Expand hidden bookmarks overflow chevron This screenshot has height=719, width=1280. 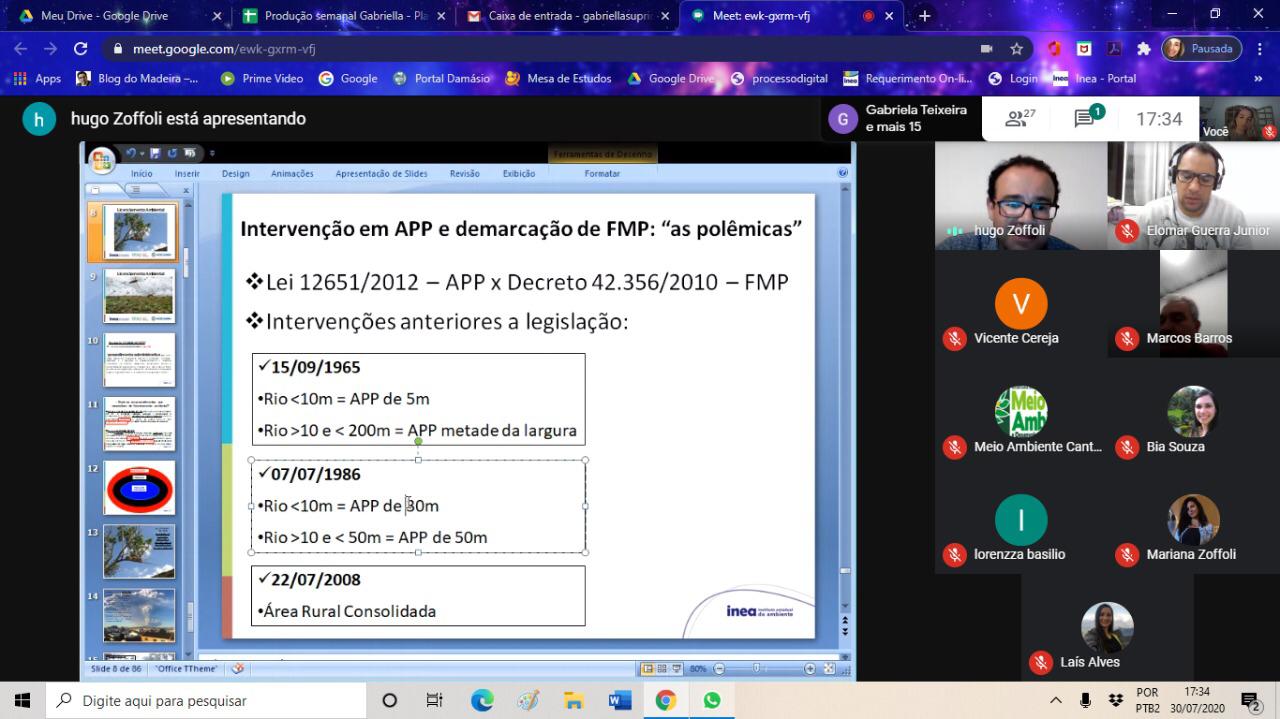[x=1257, y=78]
